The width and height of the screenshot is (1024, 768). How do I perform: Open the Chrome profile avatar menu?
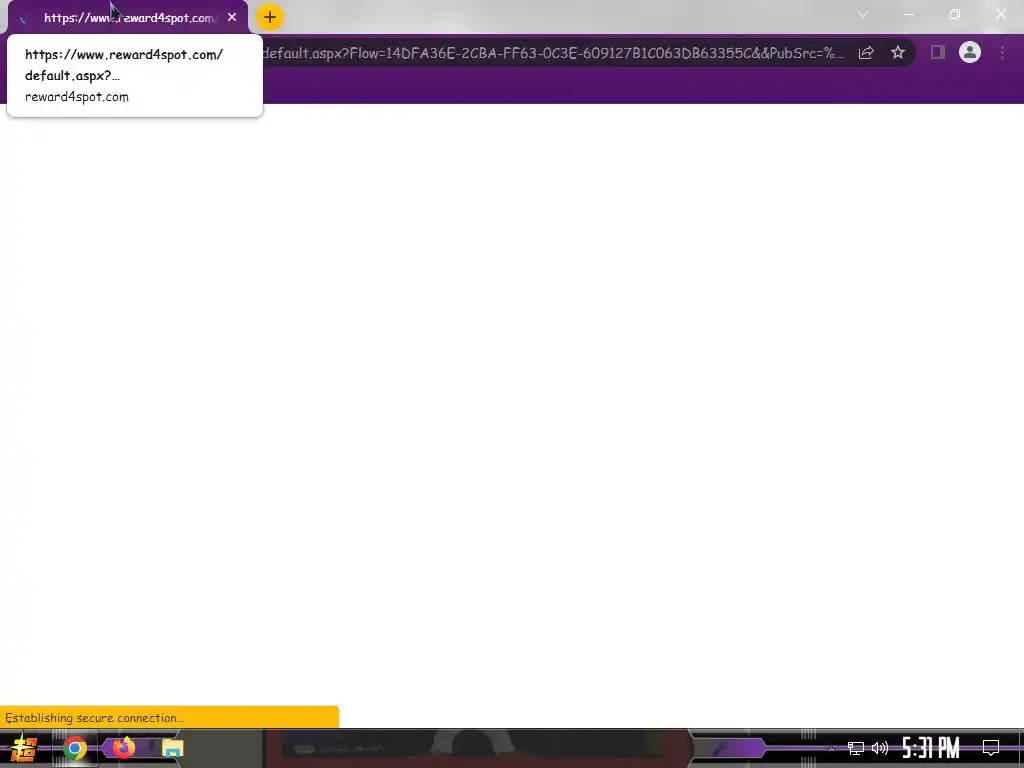click(970, 52)
